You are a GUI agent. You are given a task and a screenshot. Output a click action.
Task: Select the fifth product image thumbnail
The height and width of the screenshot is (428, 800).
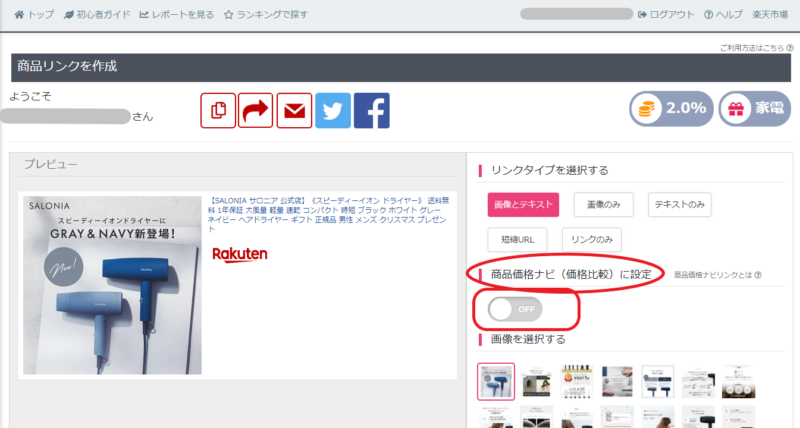click(658, 382)
